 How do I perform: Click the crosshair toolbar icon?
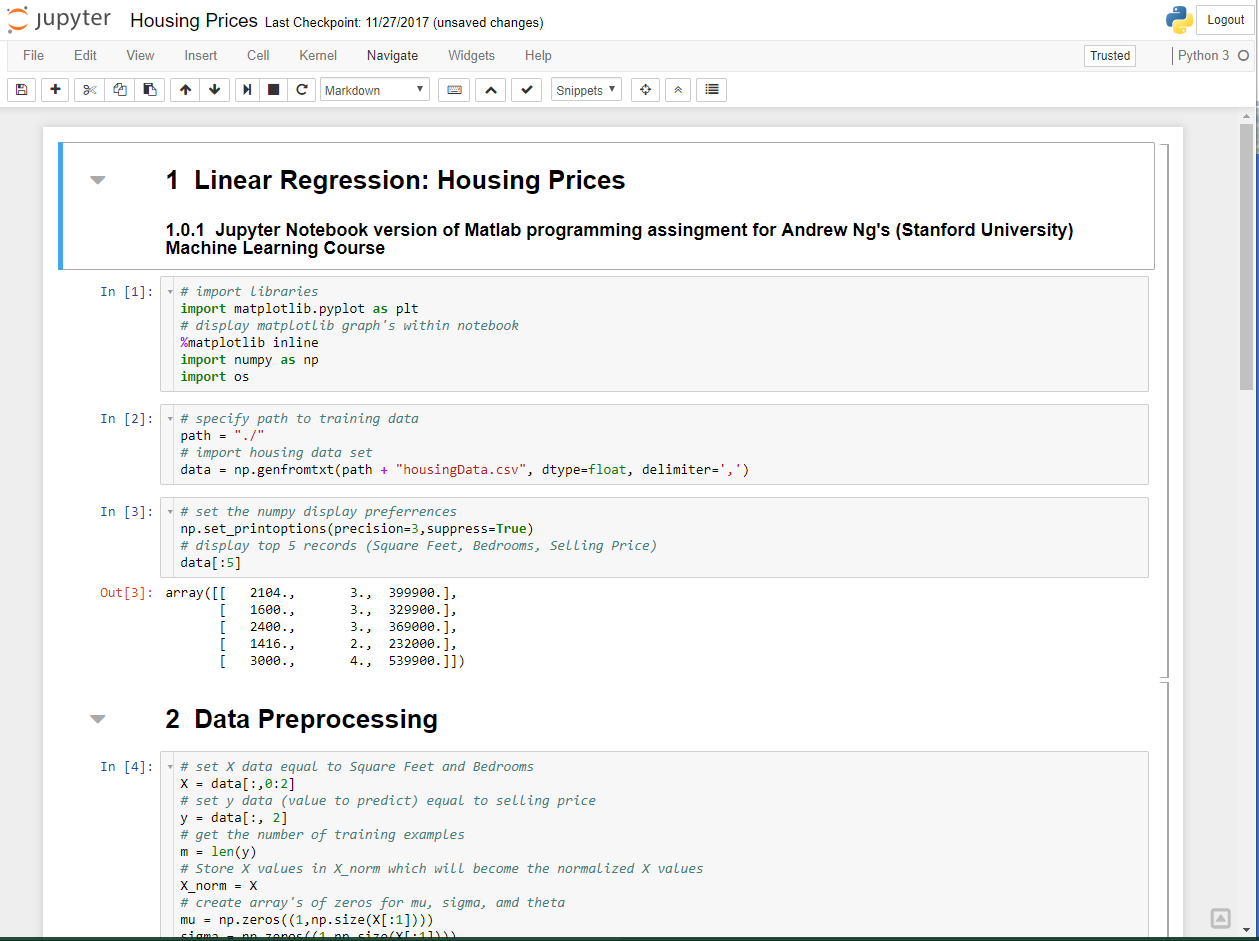(x=645, y=90)
